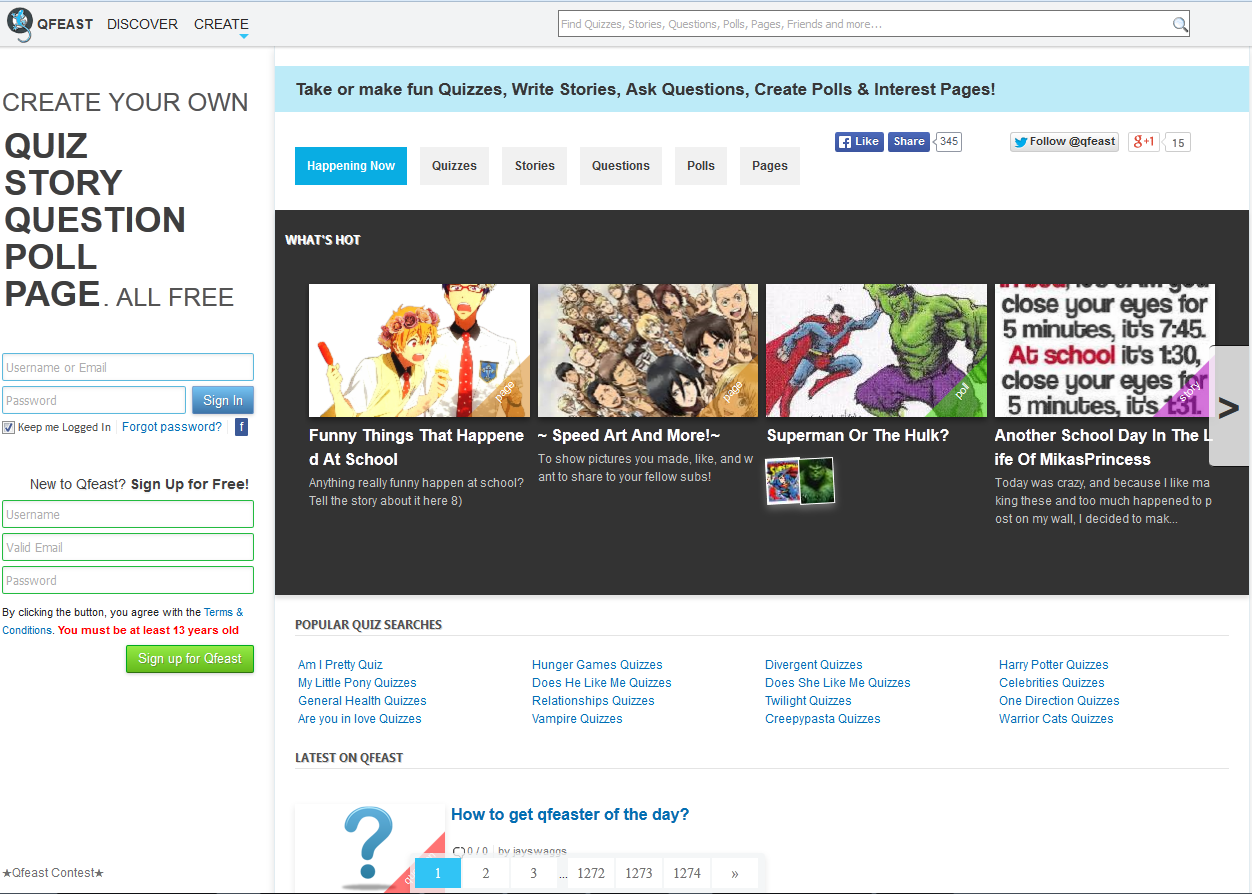Click the QFEAST home text link

pyautogui.click(x=65, y=24)
